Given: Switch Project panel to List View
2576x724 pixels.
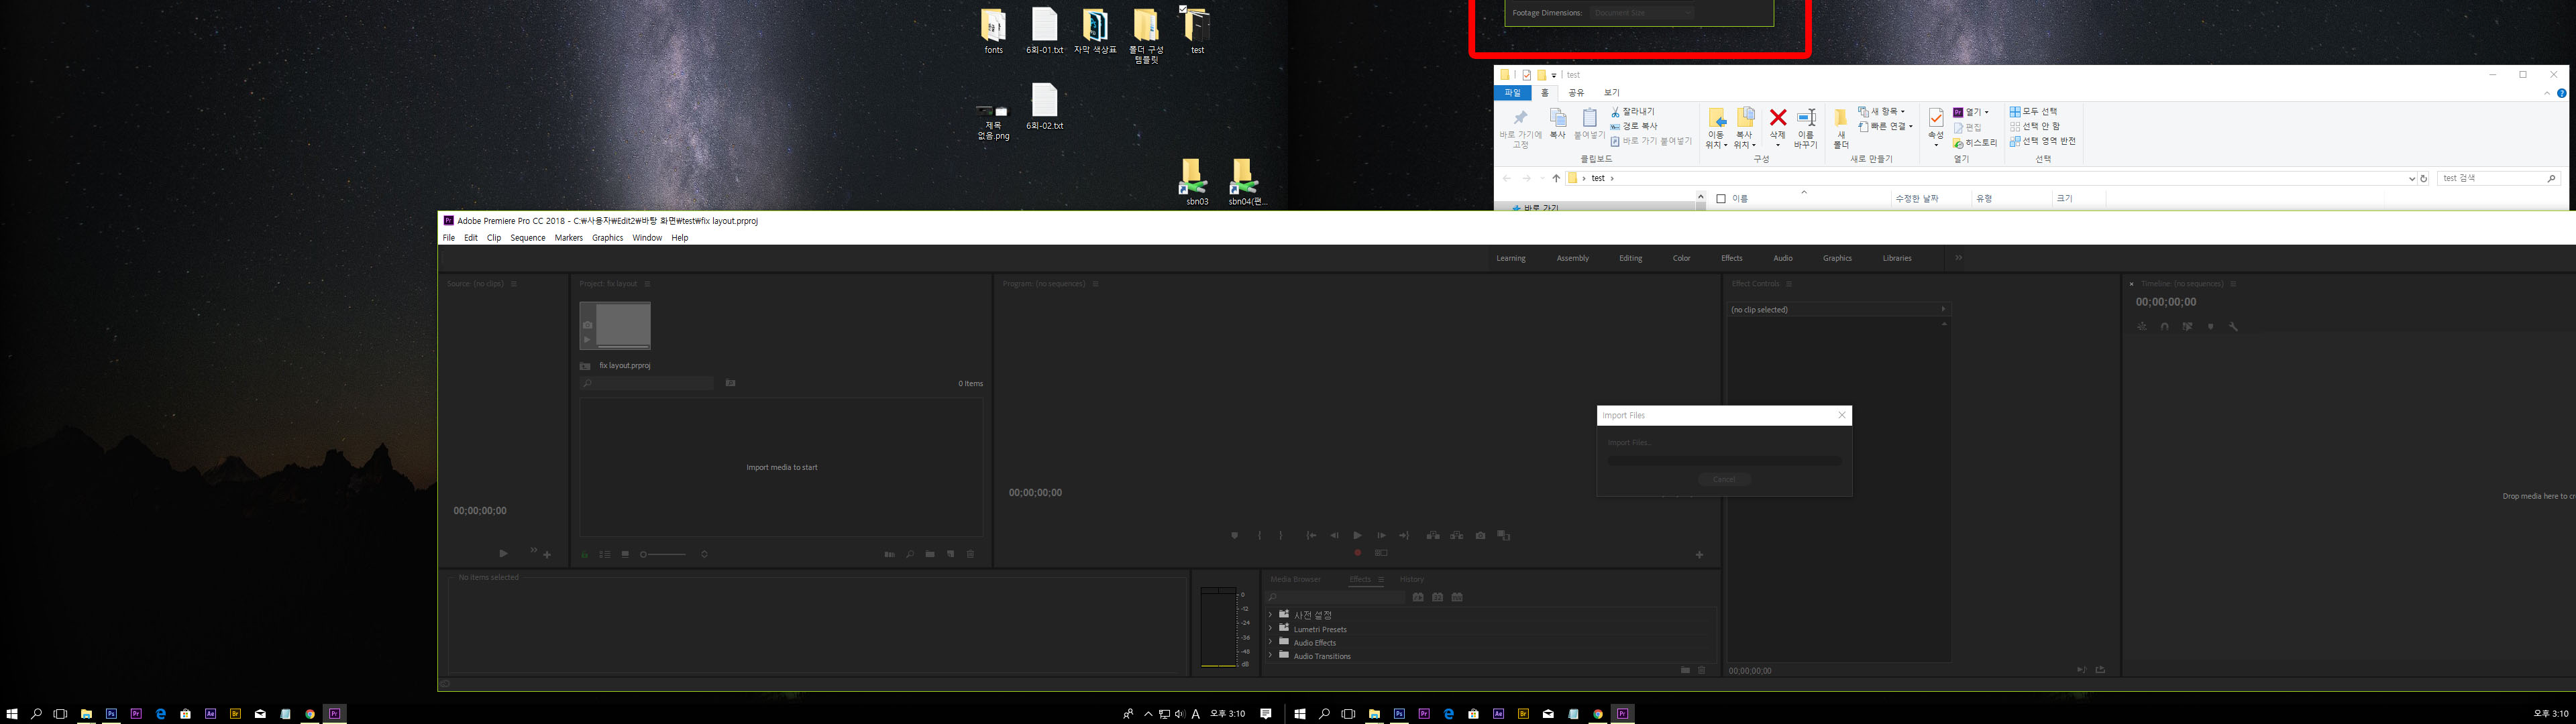Looking at the screenshot, I should (x=605, y=554).
